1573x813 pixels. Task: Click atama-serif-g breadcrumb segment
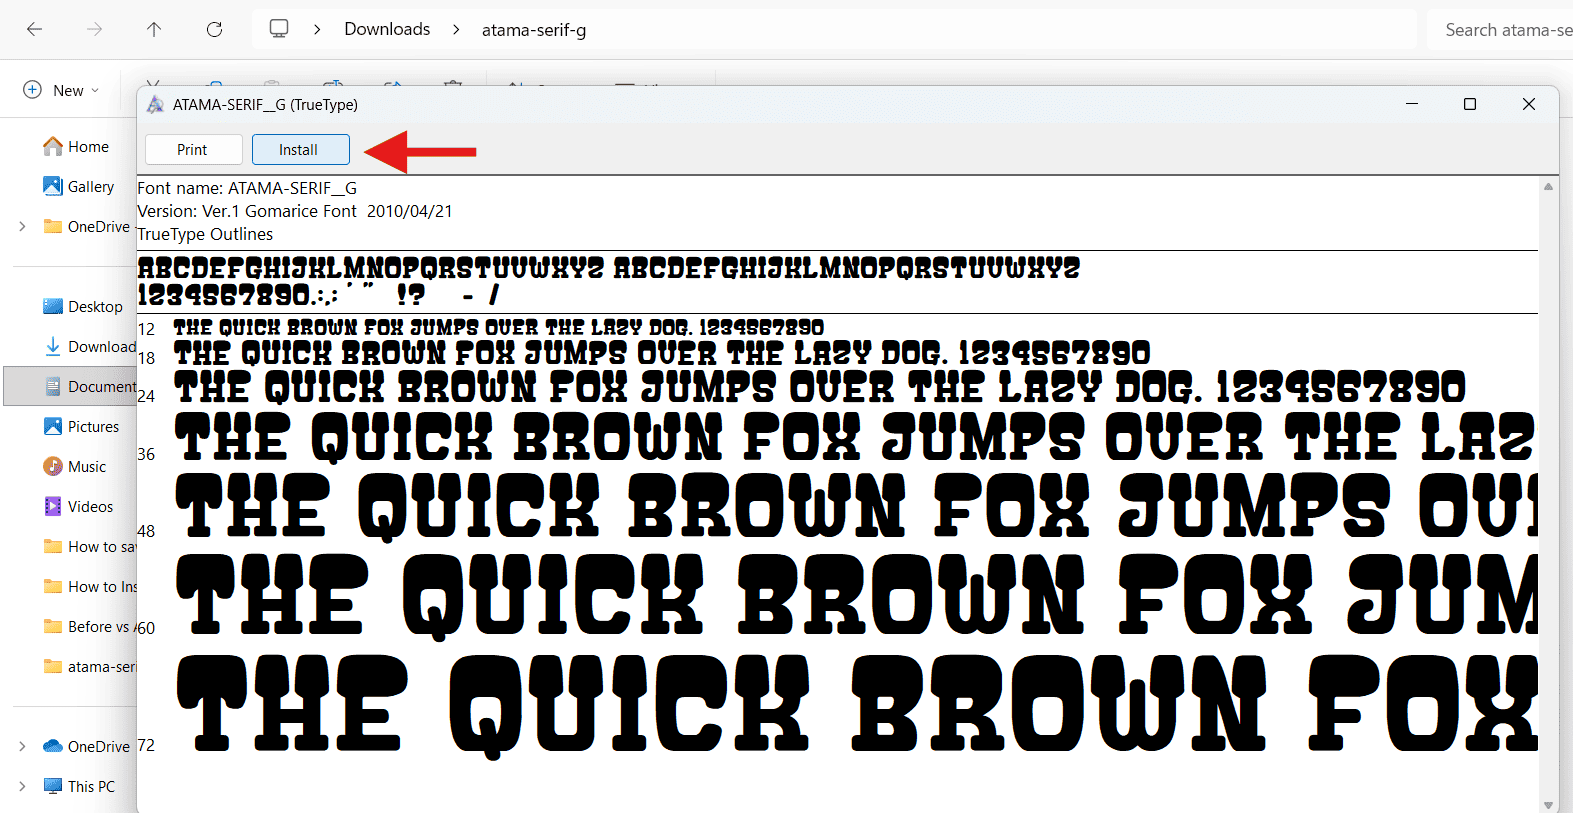(534, 30)
